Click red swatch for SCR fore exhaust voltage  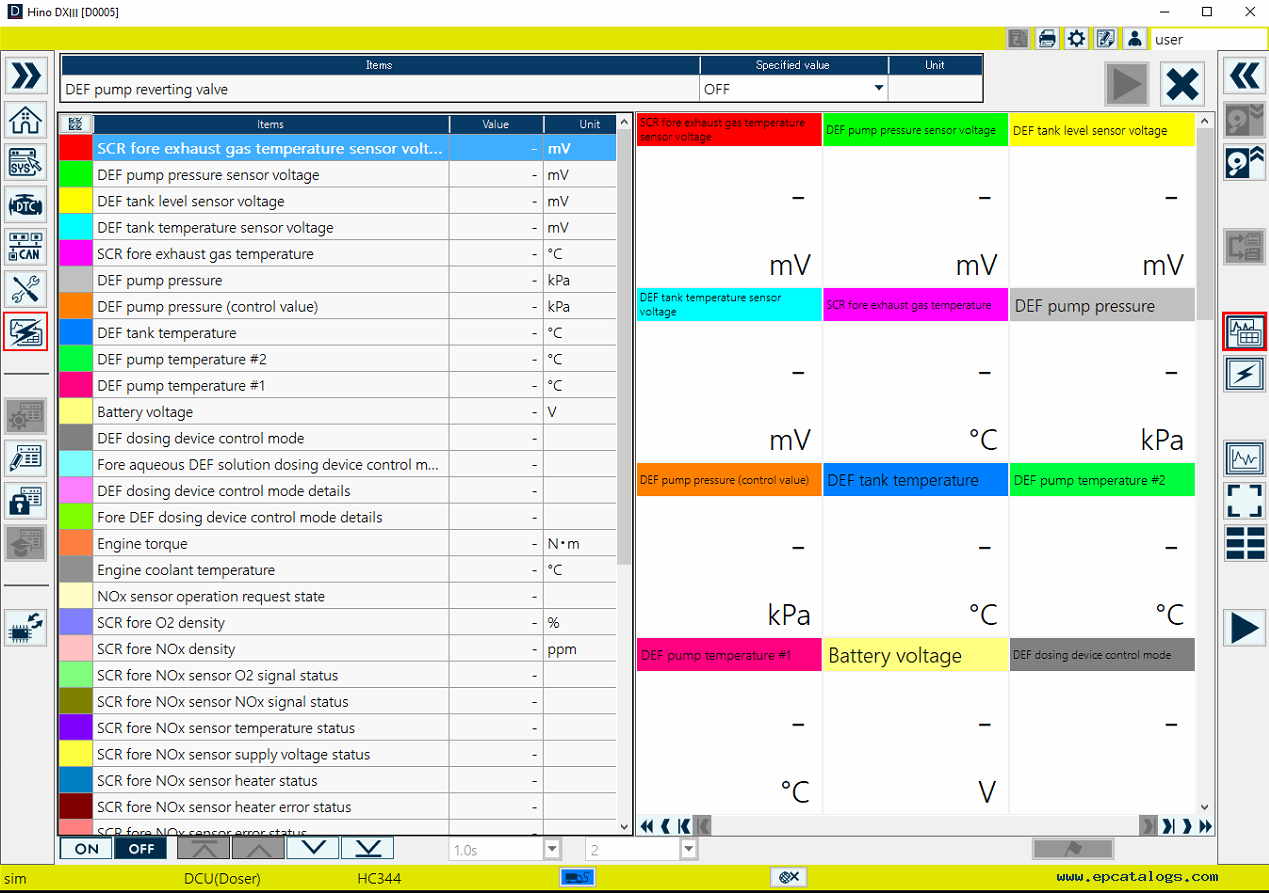(x=76, y=148)
